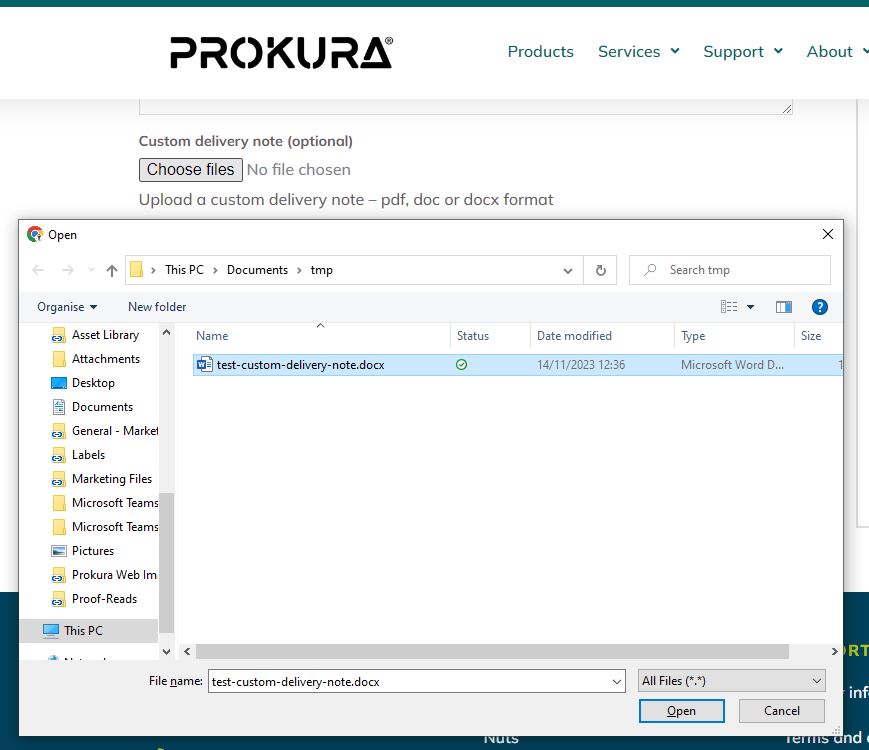Click the Cancel button

pos(781,711)
